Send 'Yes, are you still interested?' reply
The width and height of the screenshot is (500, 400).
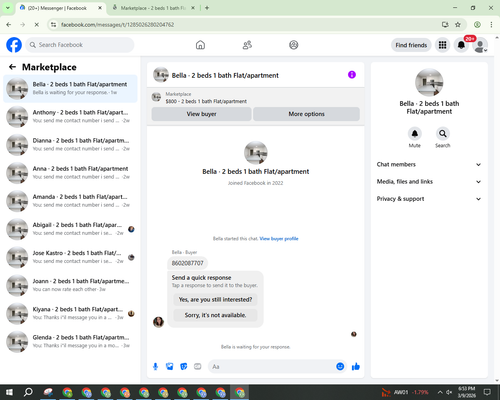(215, 299)
